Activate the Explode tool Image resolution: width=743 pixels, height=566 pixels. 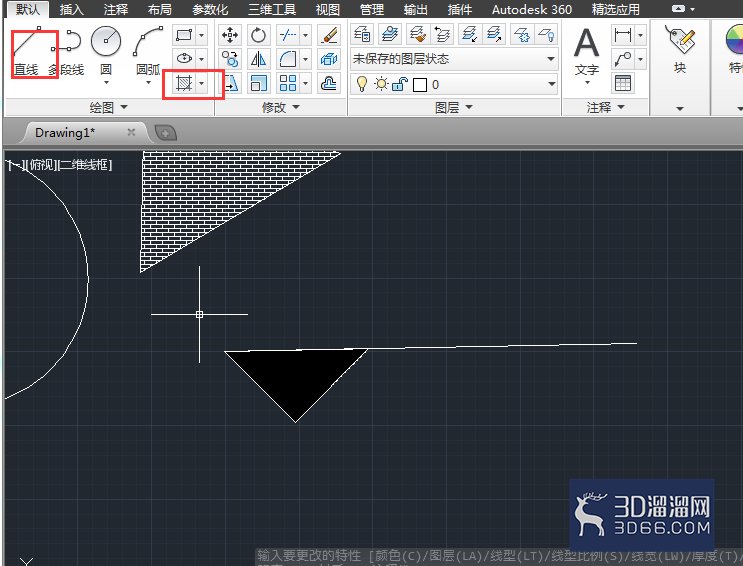click(329, 59)
